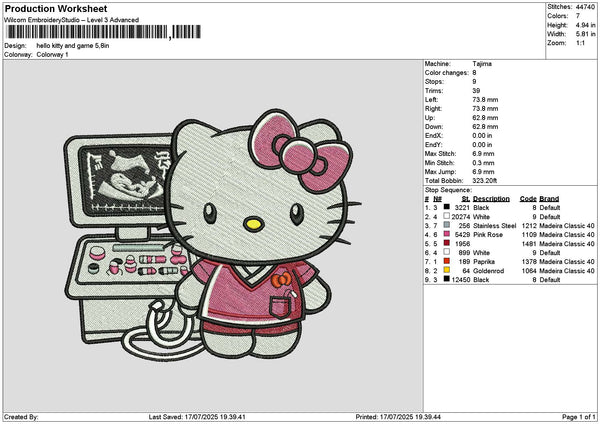
Task: Click stitch count 12450 in stop sequence
Action: click(461, 280)
